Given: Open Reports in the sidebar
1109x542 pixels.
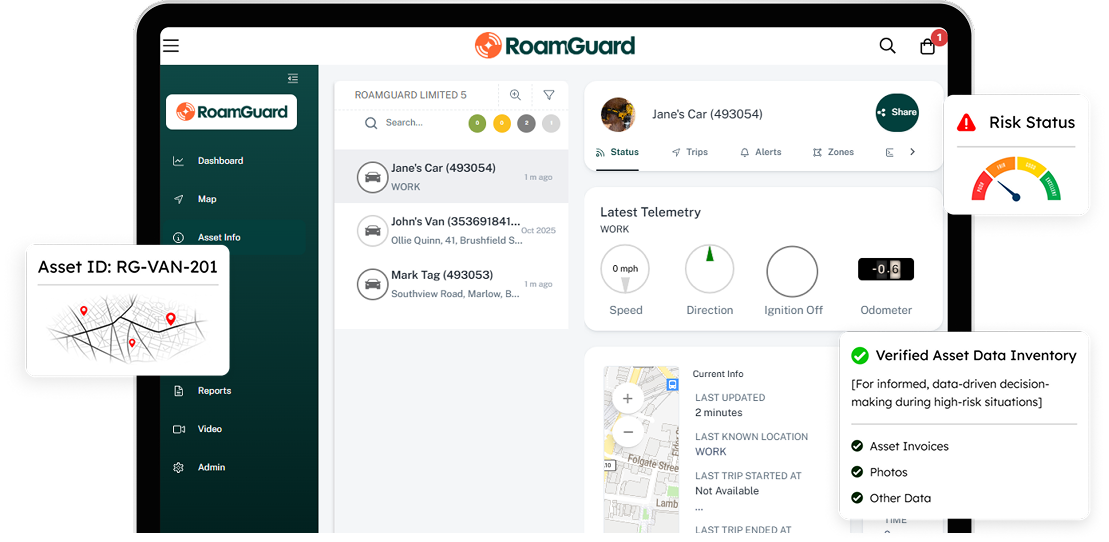Looking at the screenshot, I should (x=214, y=391).
